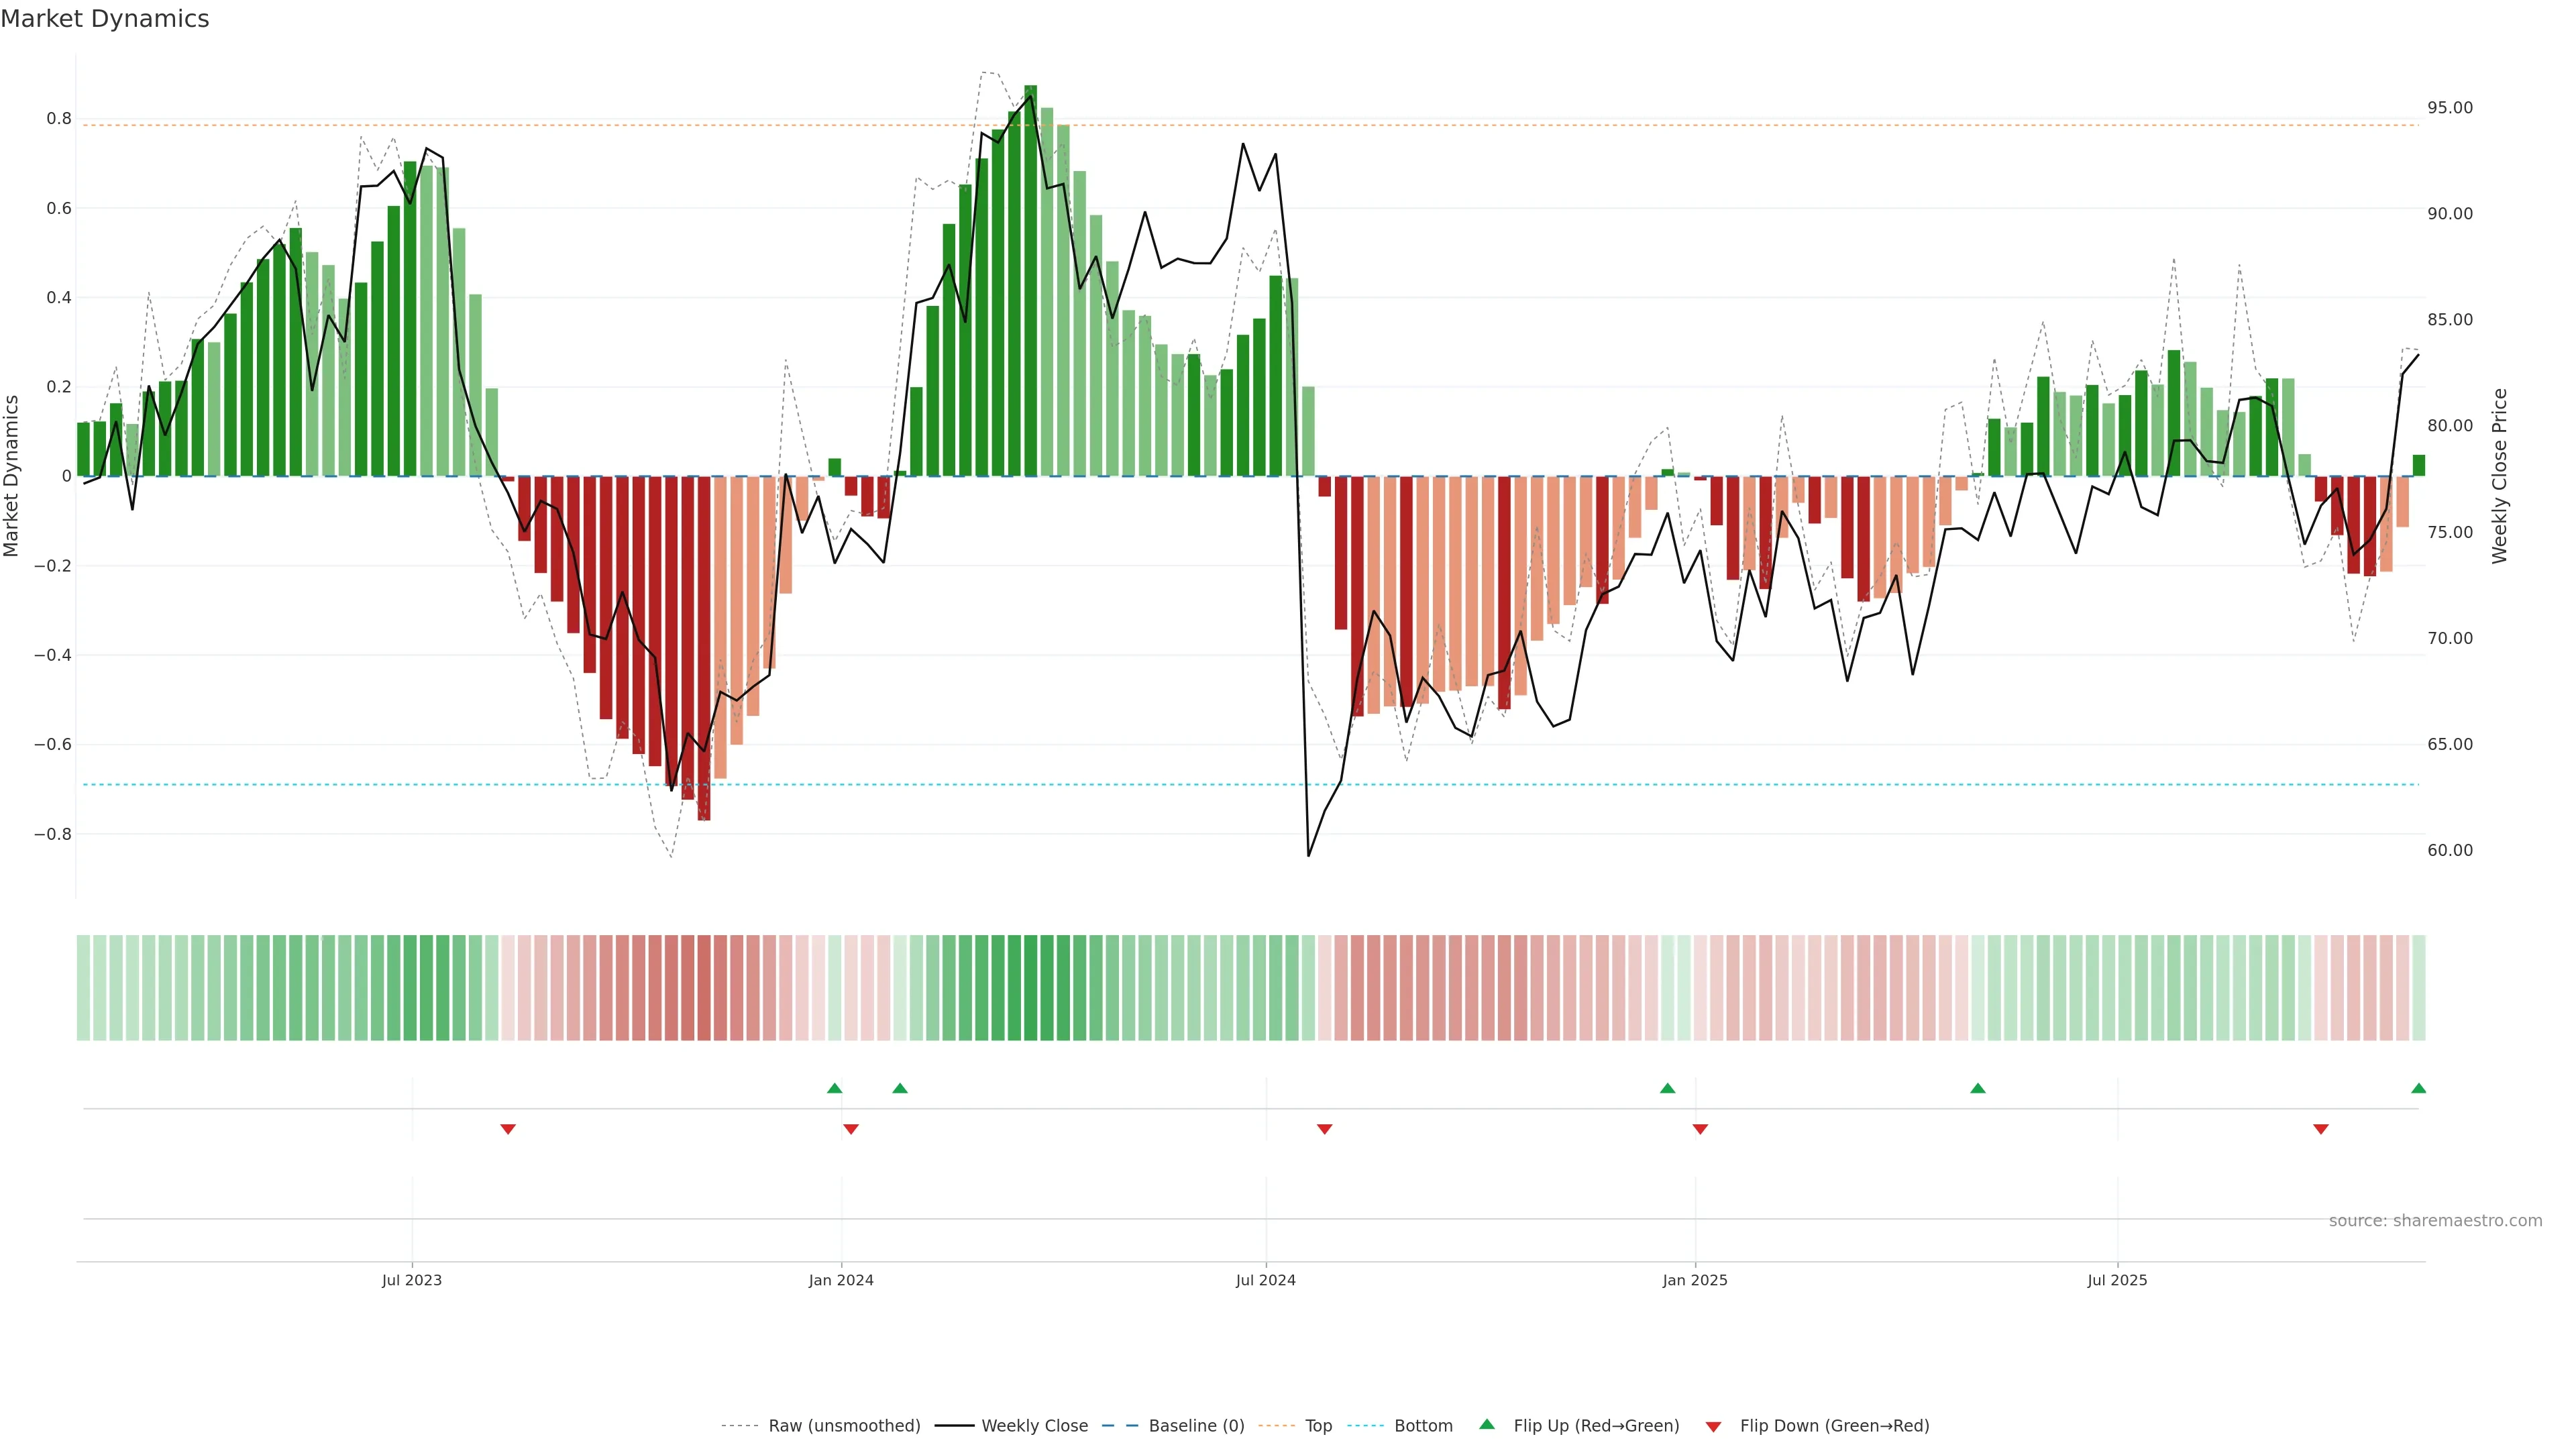Toggle the Top threshold legend entry
The width and height of the screenshot is (2576, 1449).
point(1318,1425)
